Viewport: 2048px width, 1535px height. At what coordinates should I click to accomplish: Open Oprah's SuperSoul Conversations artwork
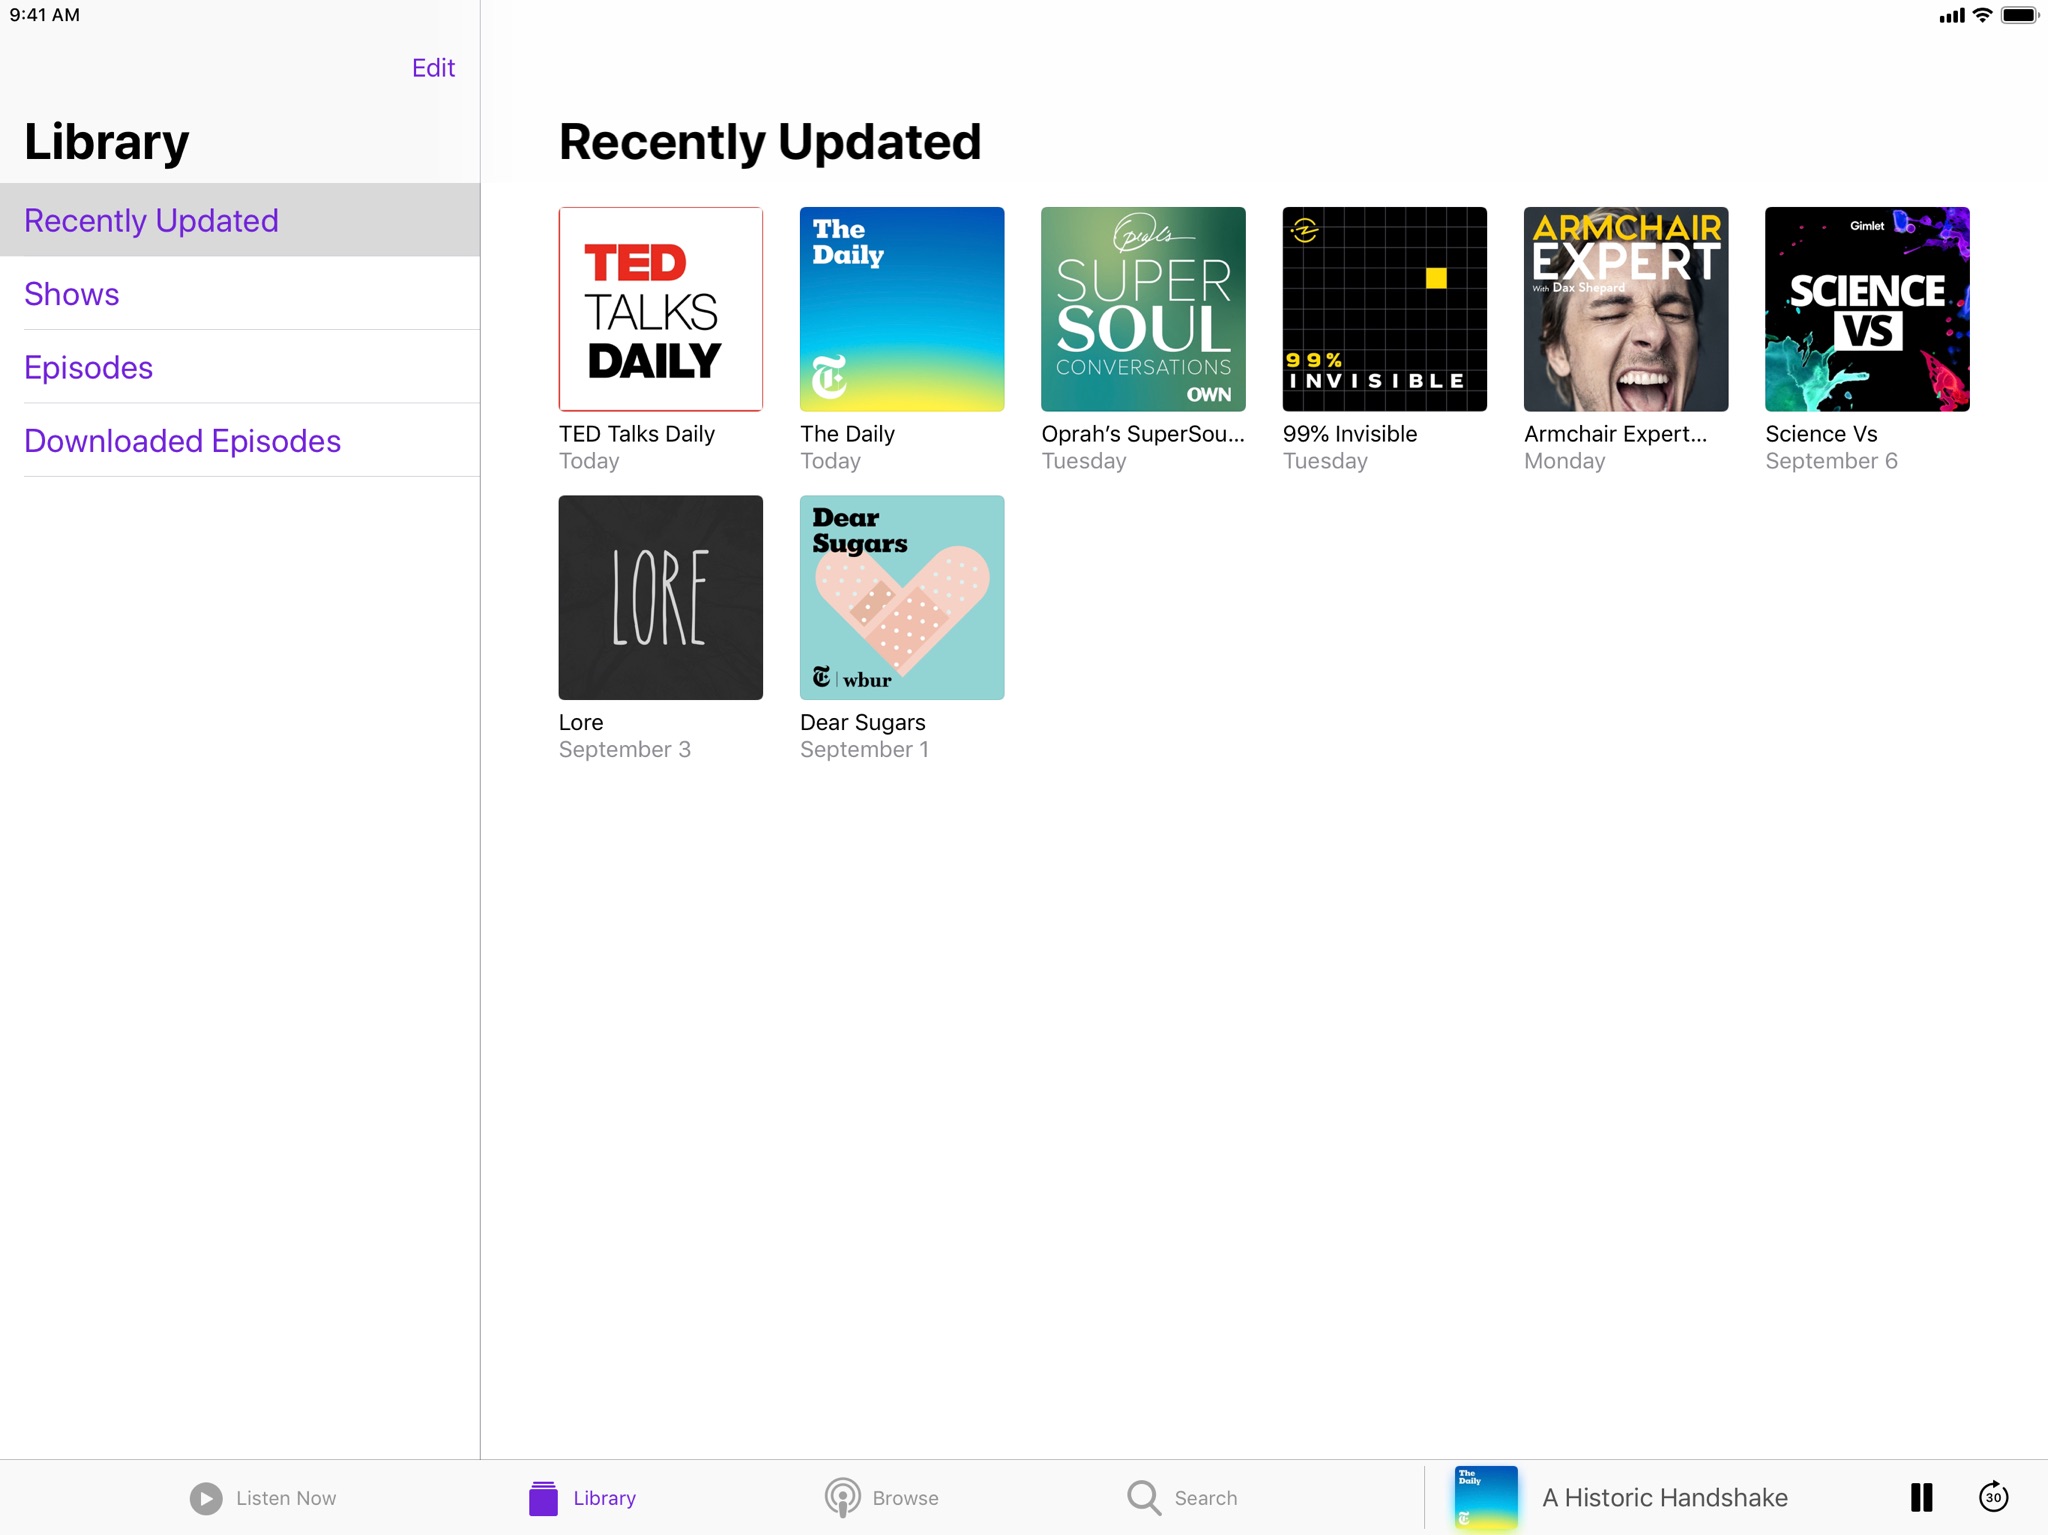click(x=1143, y=309)
